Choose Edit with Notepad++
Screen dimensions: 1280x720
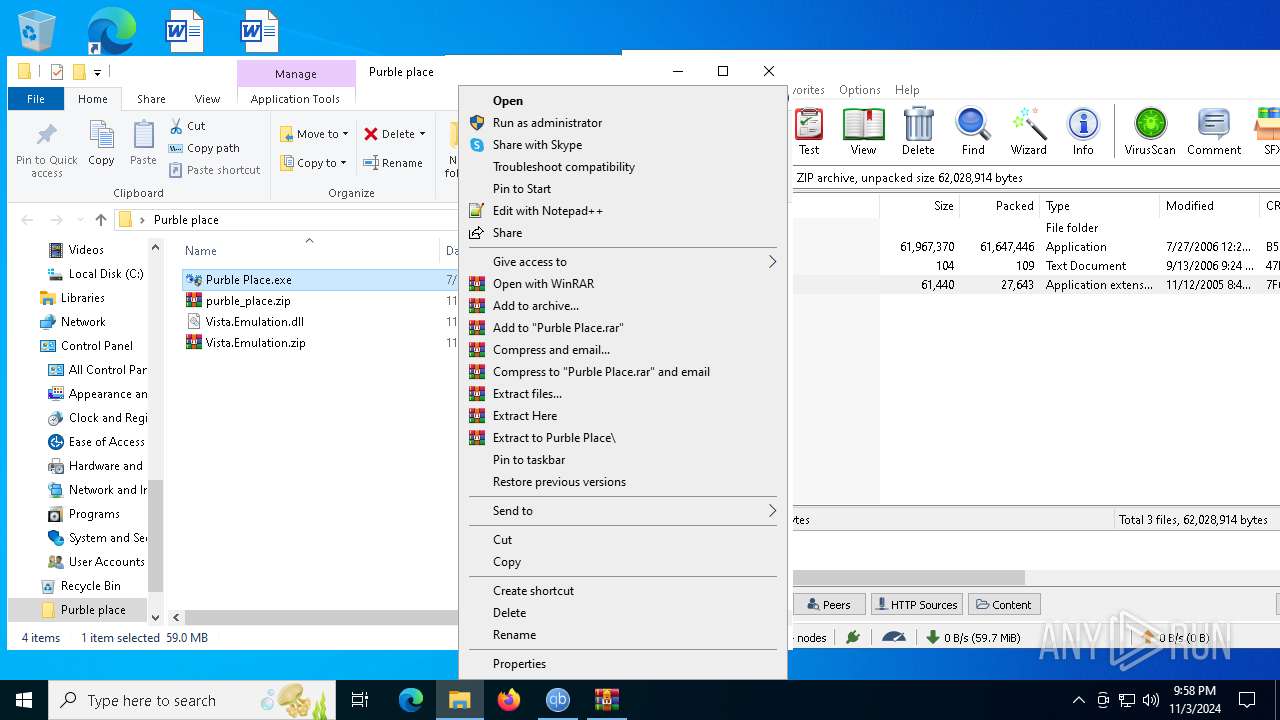(x=622, y=211)
